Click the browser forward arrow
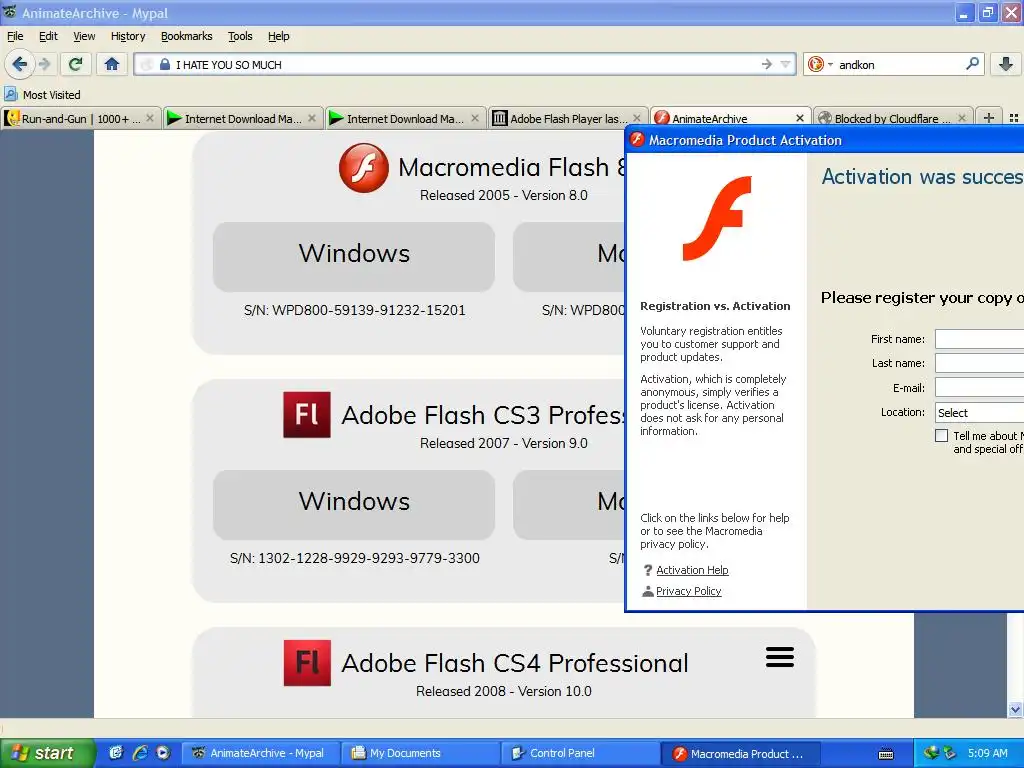The width and height of the screenshot is (1024, 768). 44,64
